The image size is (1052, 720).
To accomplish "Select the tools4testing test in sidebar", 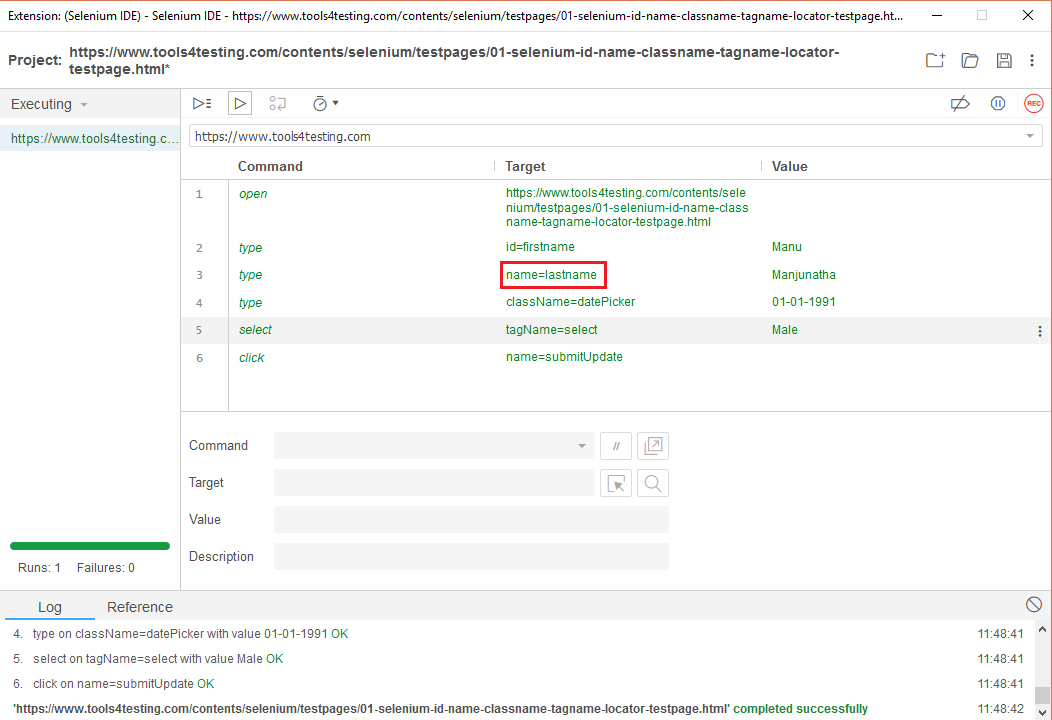I will pyautogui.click(x=90, y=138).
